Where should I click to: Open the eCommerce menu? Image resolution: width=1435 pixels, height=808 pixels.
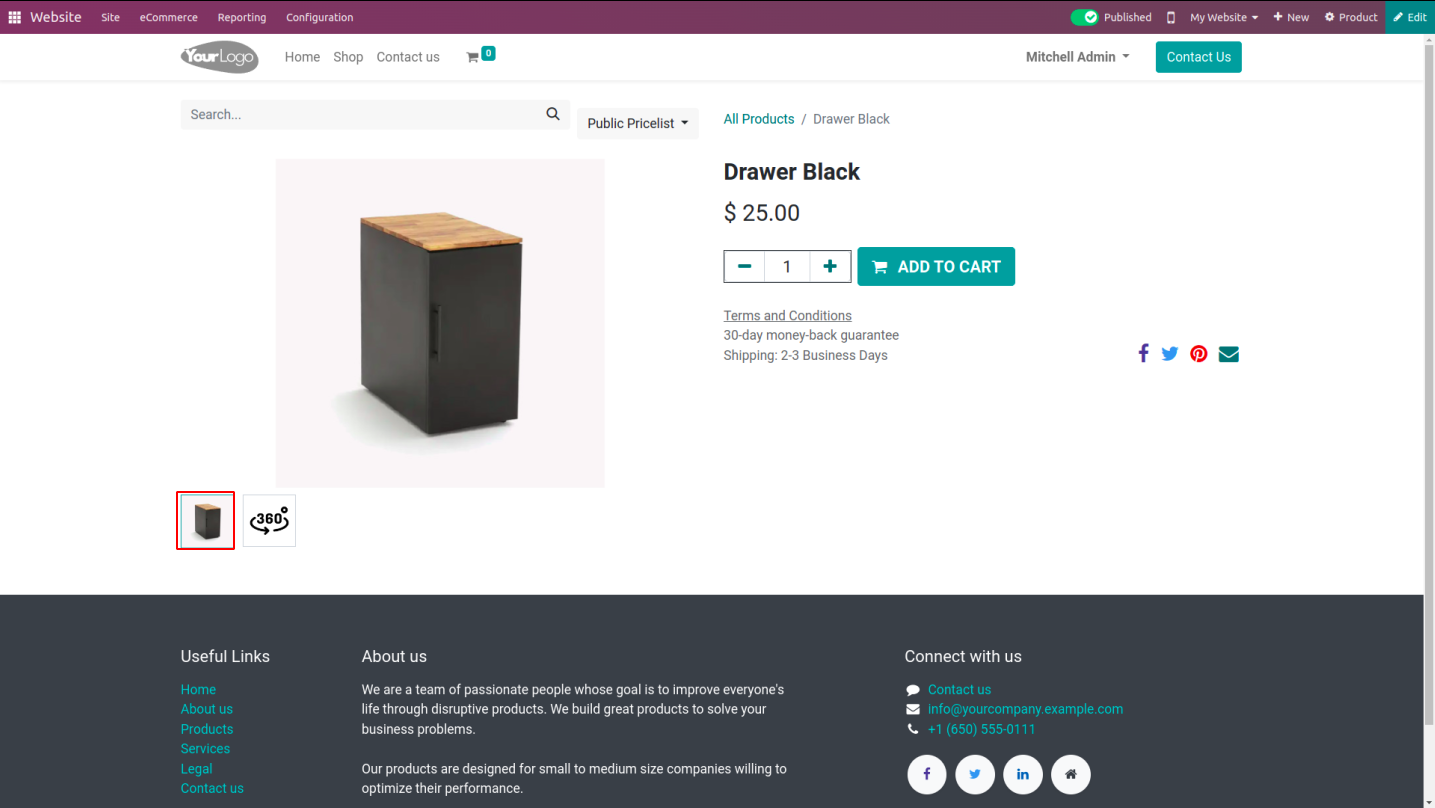click(168, 17)
